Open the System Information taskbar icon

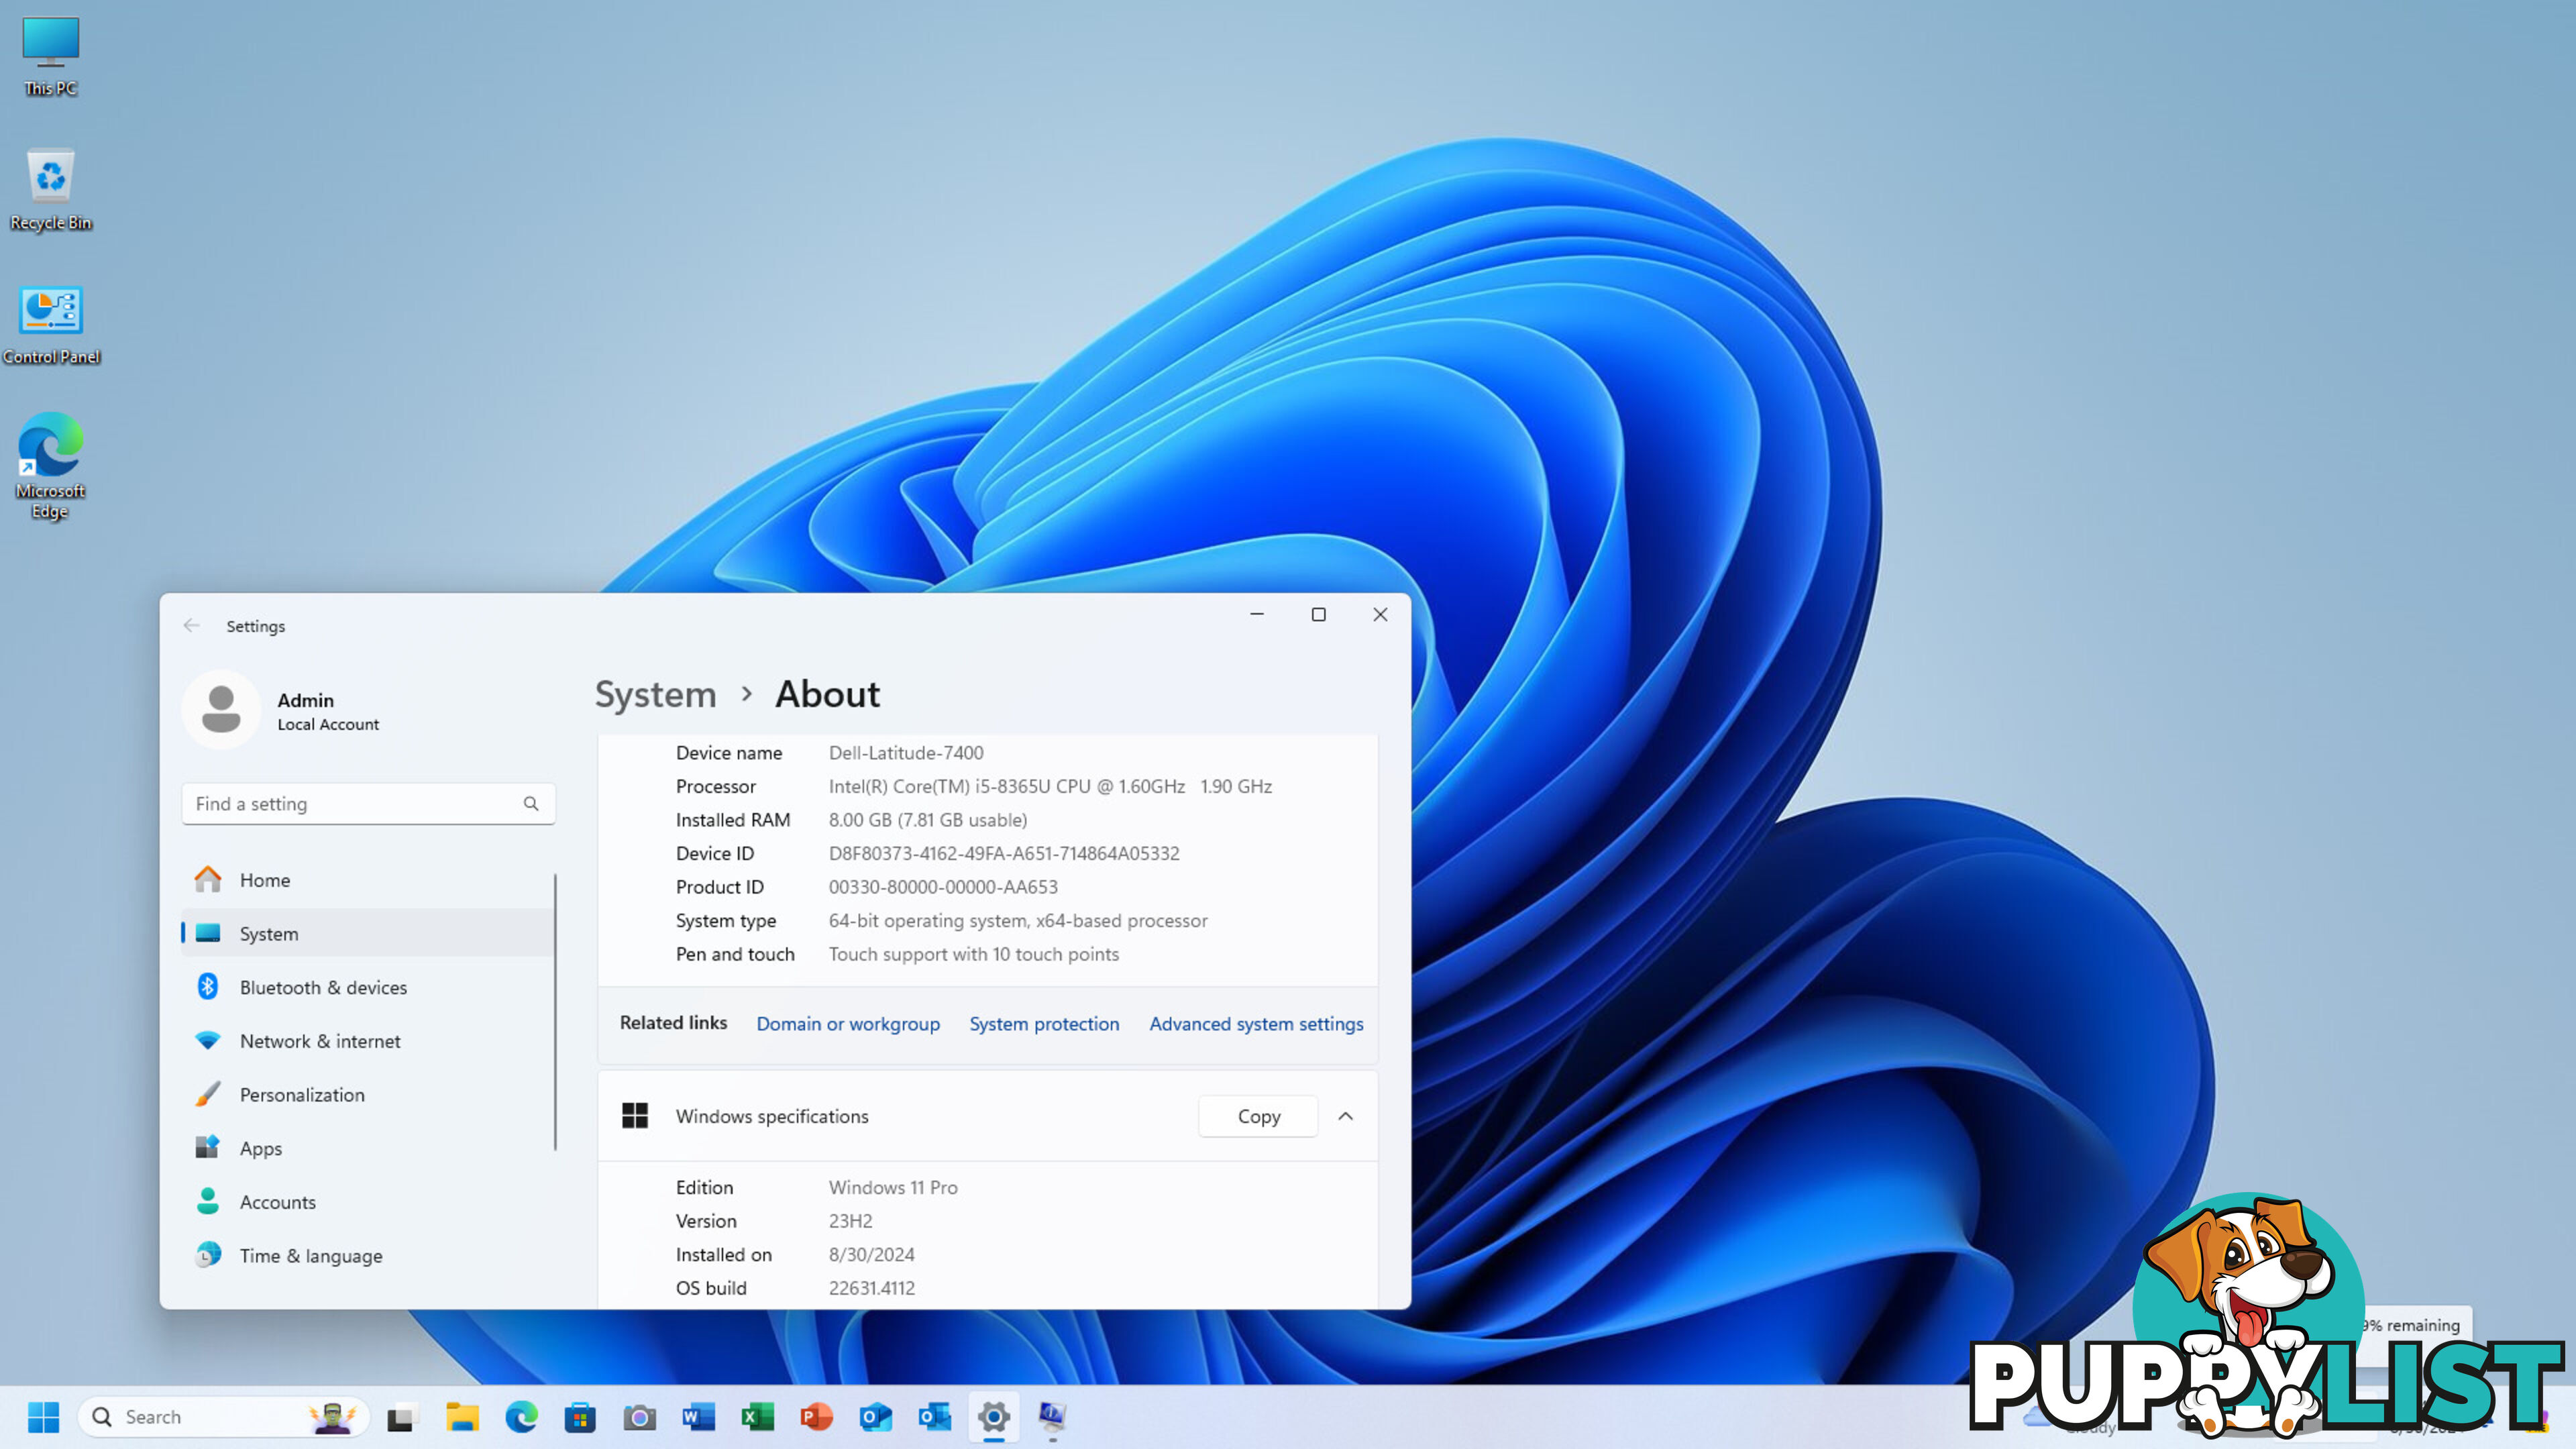pos(1052,1416)
